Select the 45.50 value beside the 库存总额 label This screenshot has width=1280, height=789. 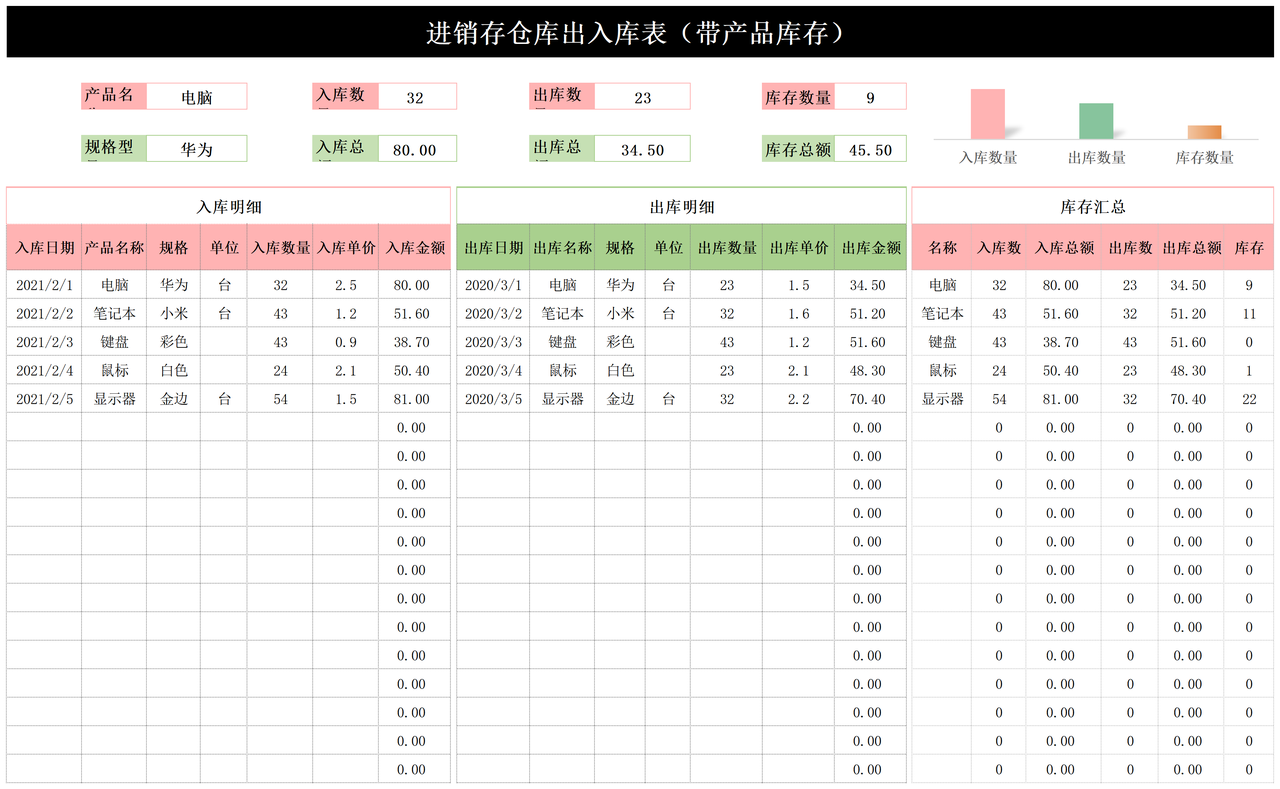click(x=870, y=149)
